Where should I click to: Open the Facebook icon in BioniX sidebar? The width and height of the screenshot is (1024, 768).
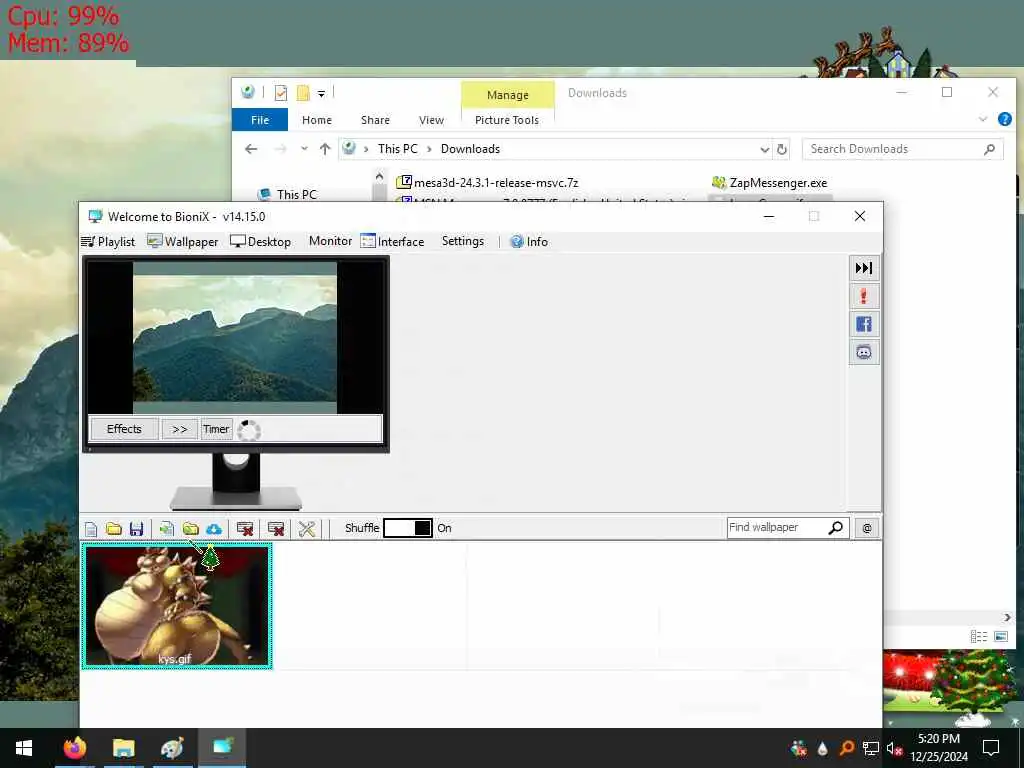tap(863, 324)
